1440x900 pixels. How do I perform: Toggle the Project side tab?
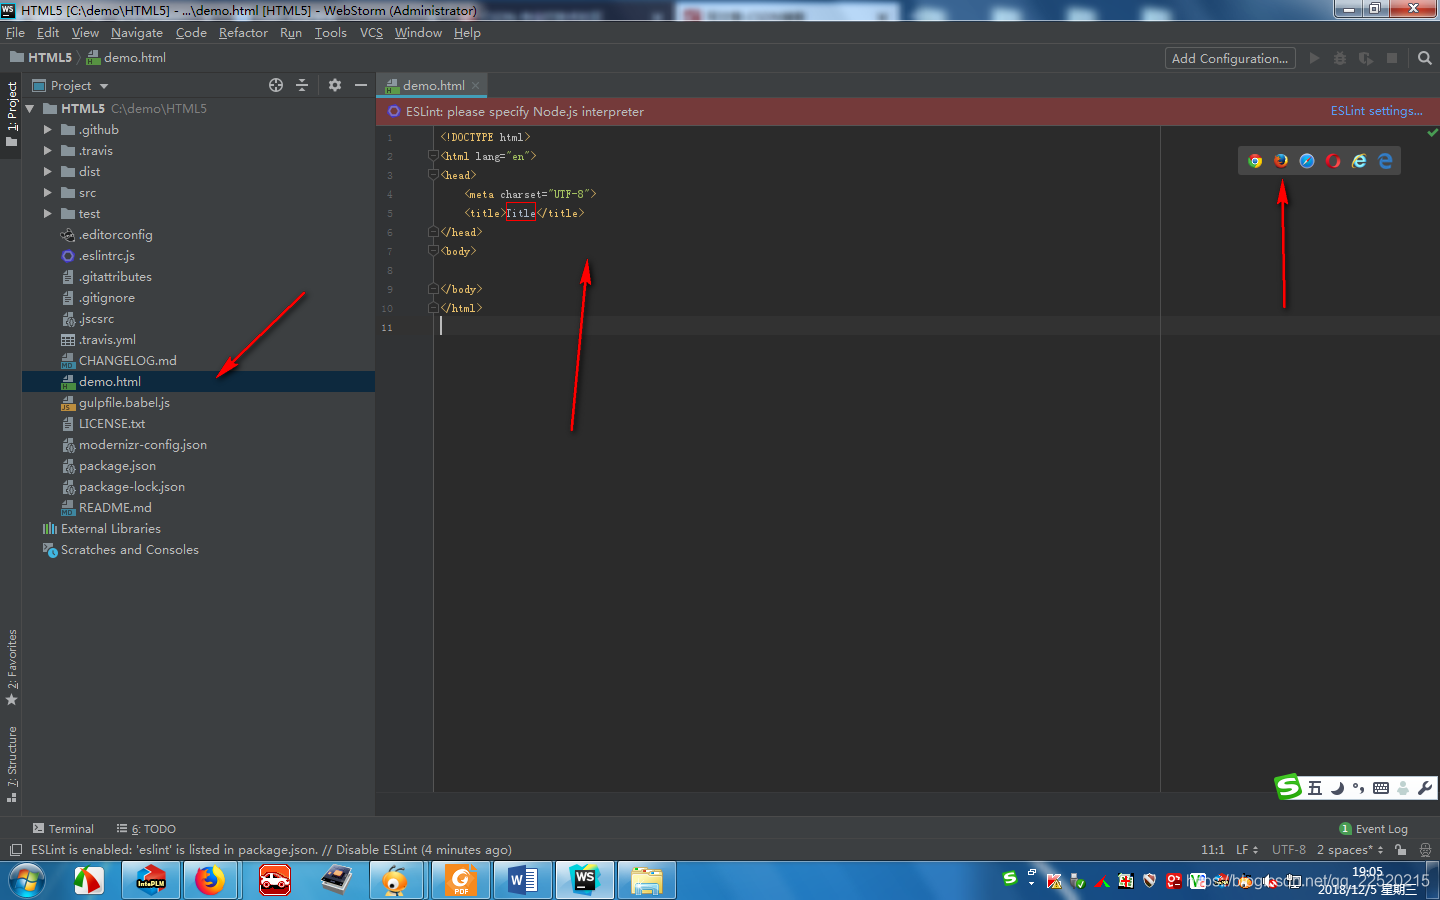point(11,114)
